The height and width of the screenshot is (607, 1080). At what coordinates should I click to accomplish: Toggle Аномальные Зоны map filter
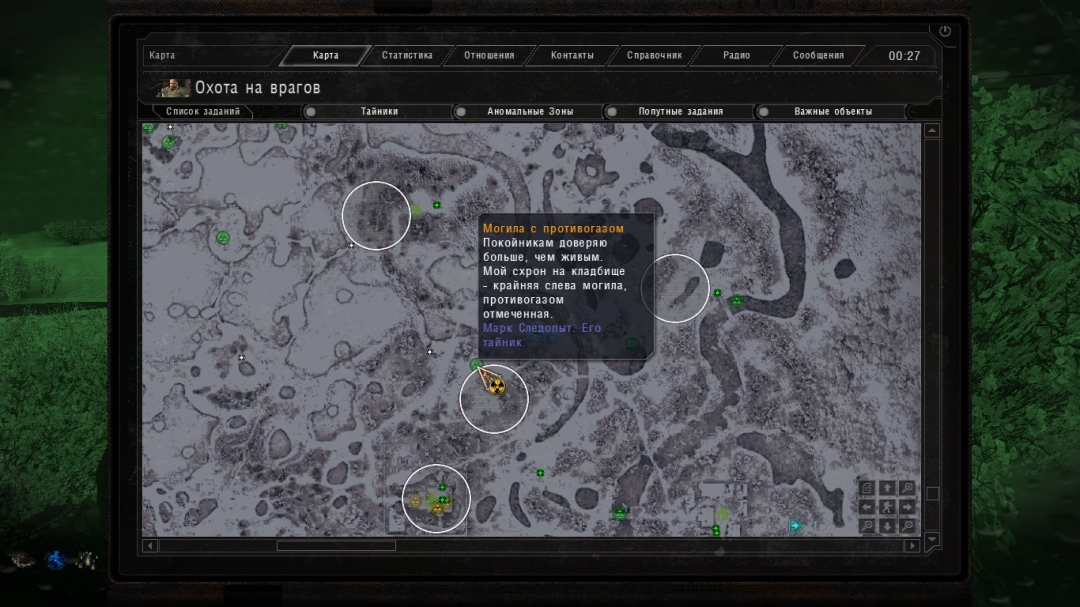click(x=461, y=112)
